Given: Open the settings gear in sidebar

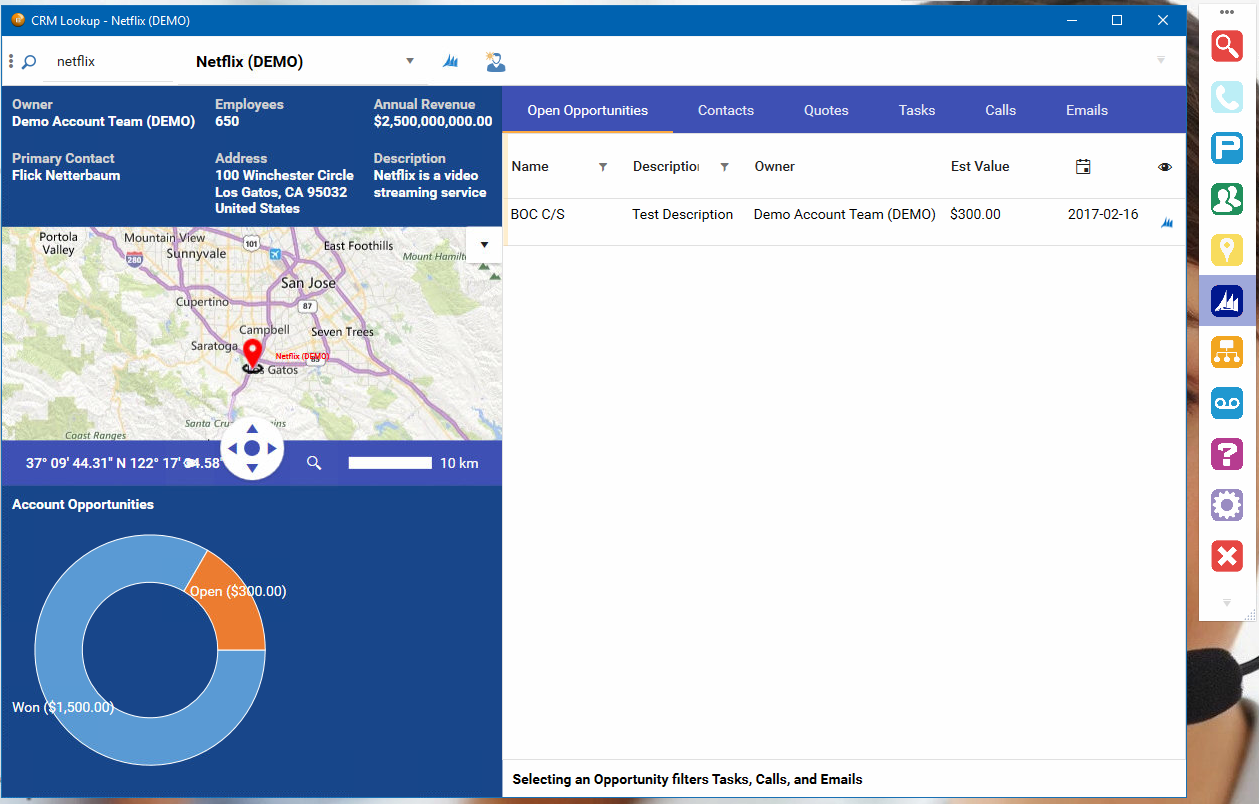Looking at the screenshot, I should pos(1227,505).
